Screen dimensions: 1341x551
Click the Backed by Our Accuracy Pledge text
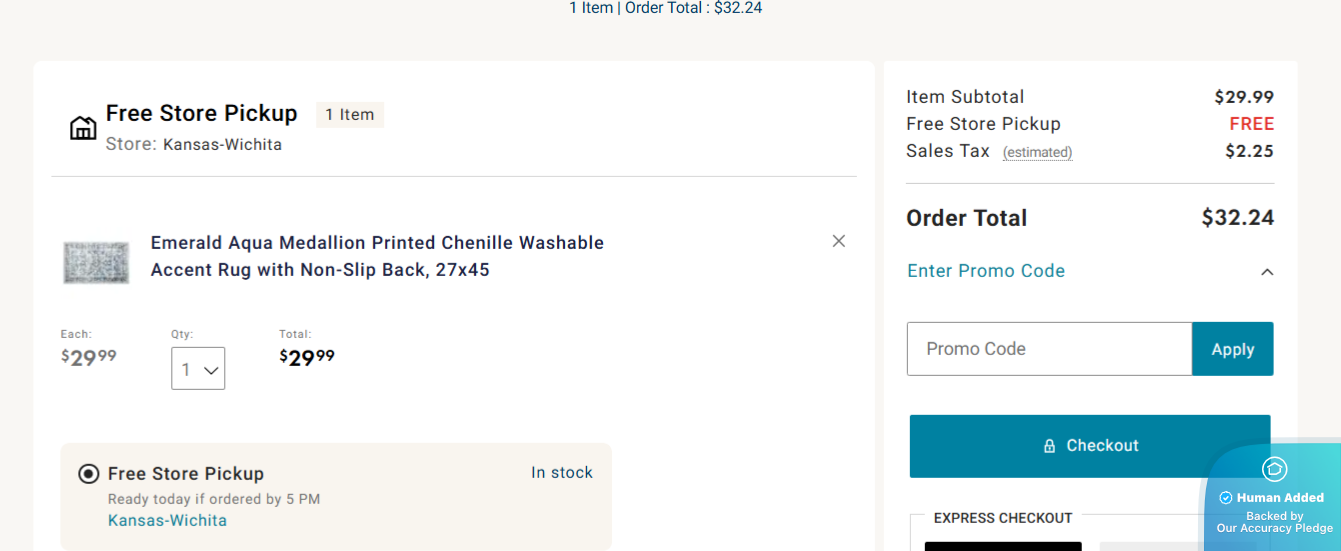point(1274,522)
